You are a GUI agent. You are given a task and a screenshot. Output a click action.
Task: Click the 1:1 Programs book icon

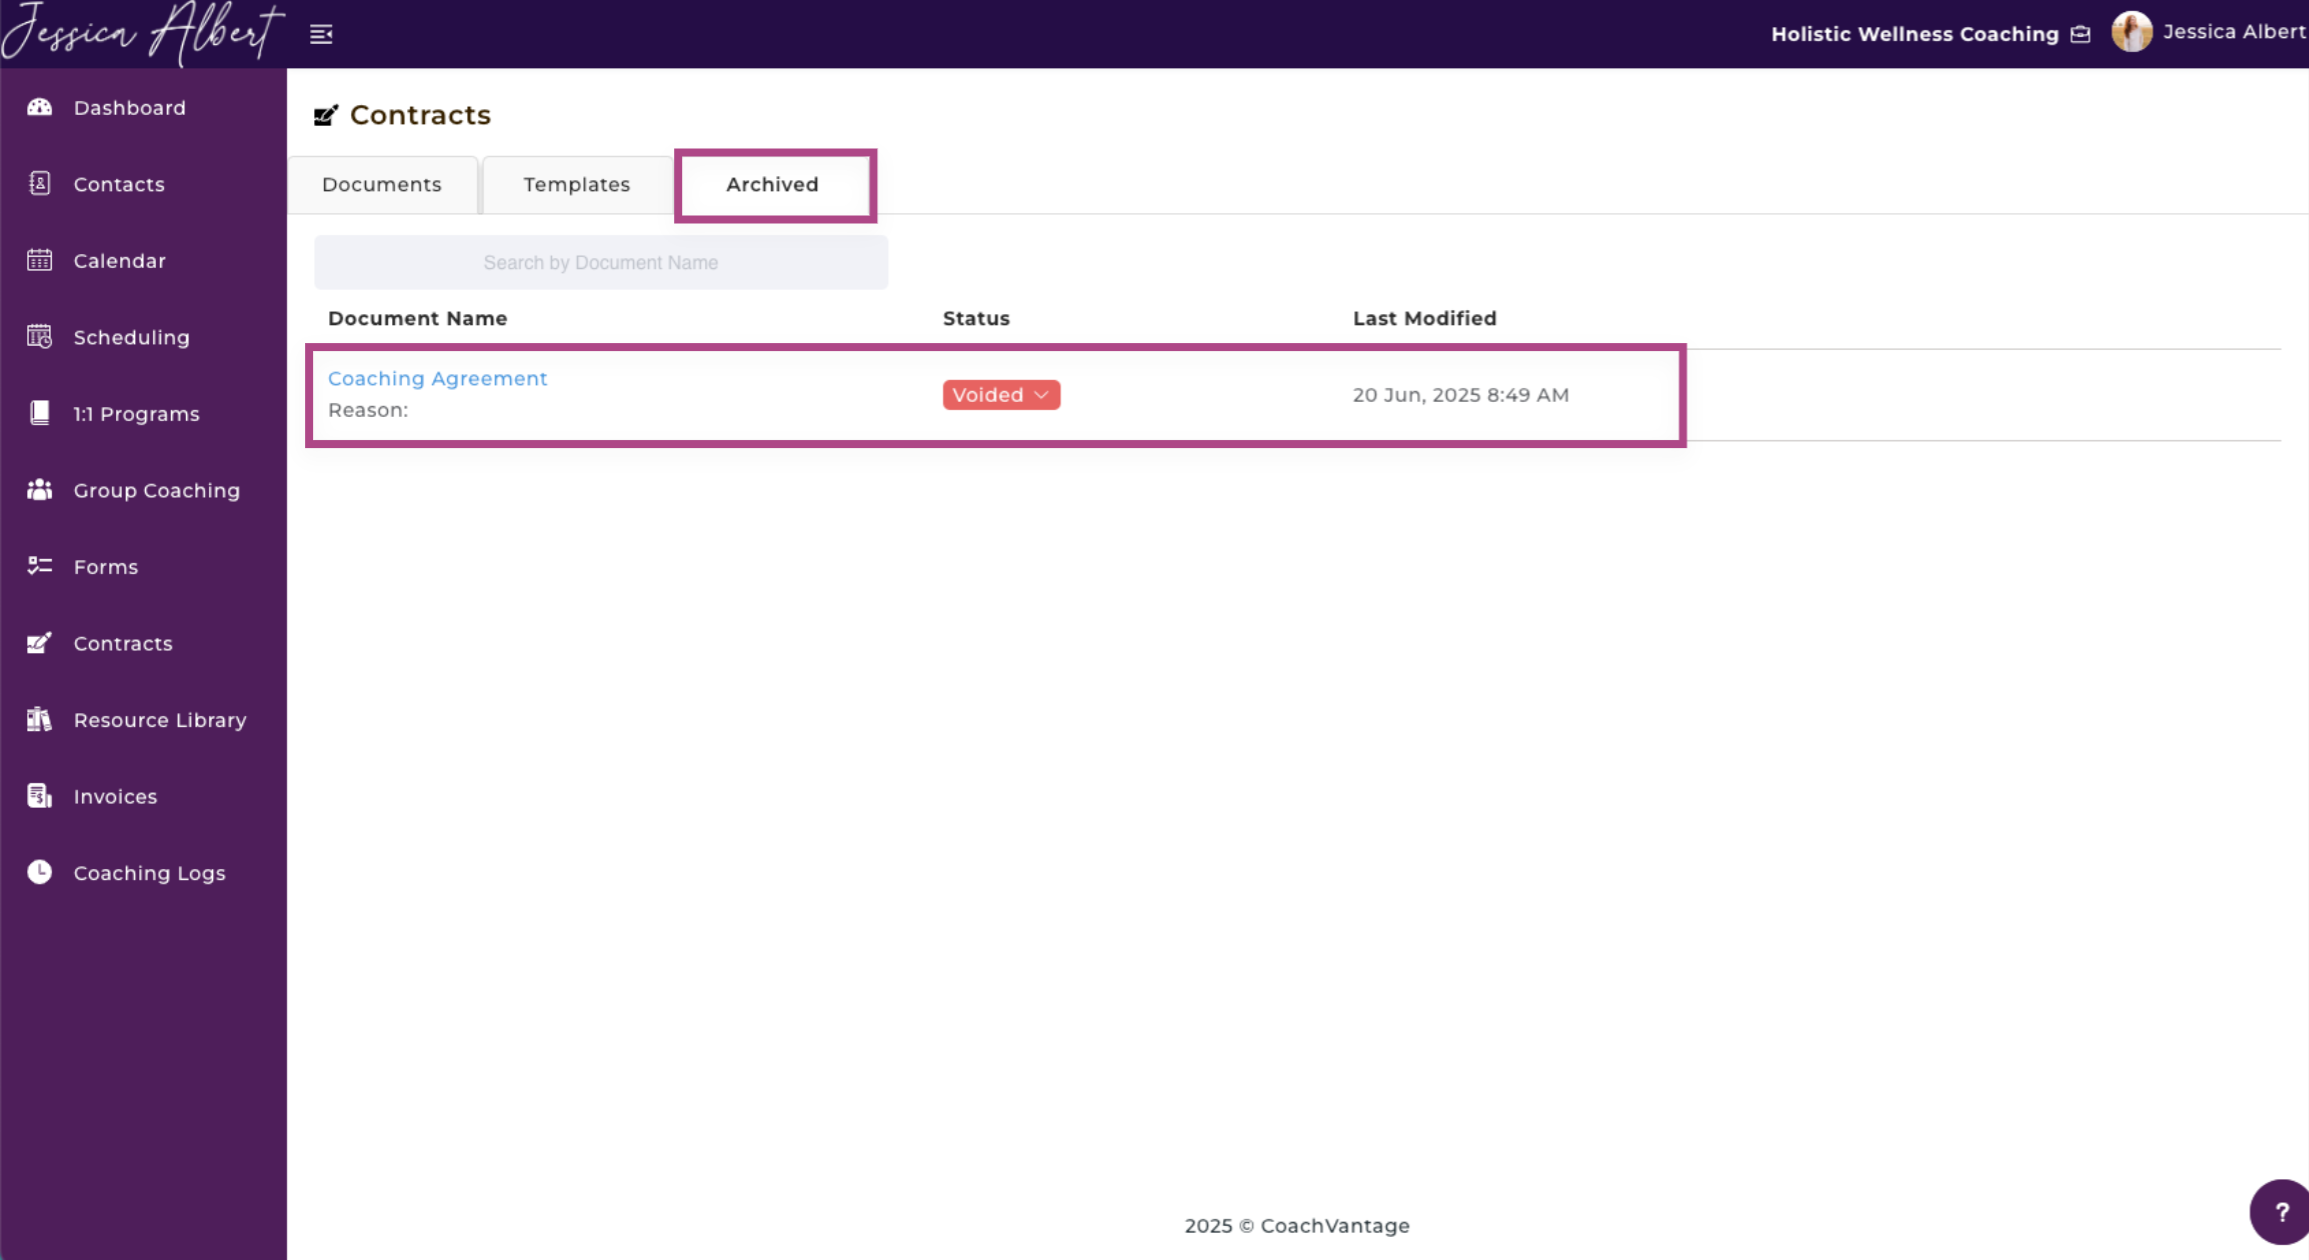[x=39, y=413]
